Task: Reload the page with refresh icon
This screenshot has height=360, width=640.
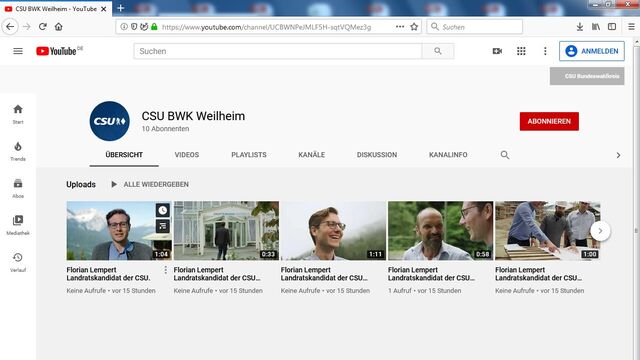Action: click(42, 27)
